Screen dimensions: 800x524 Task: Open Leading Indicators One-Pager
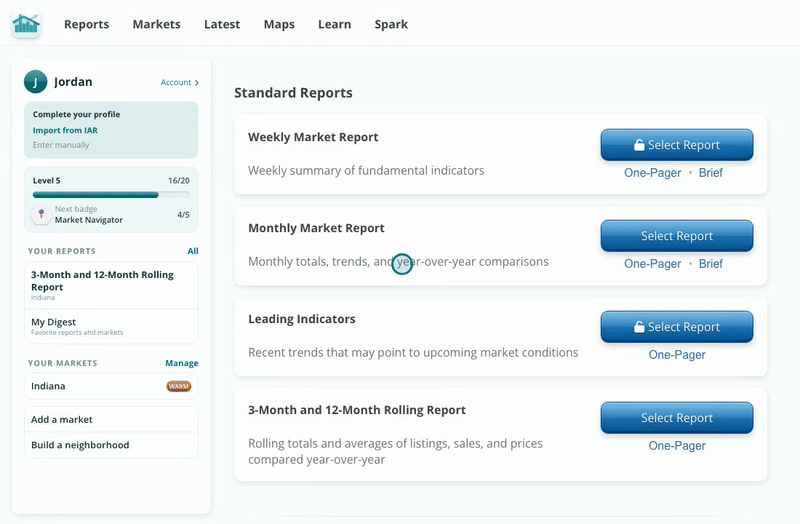coord(677,355)
